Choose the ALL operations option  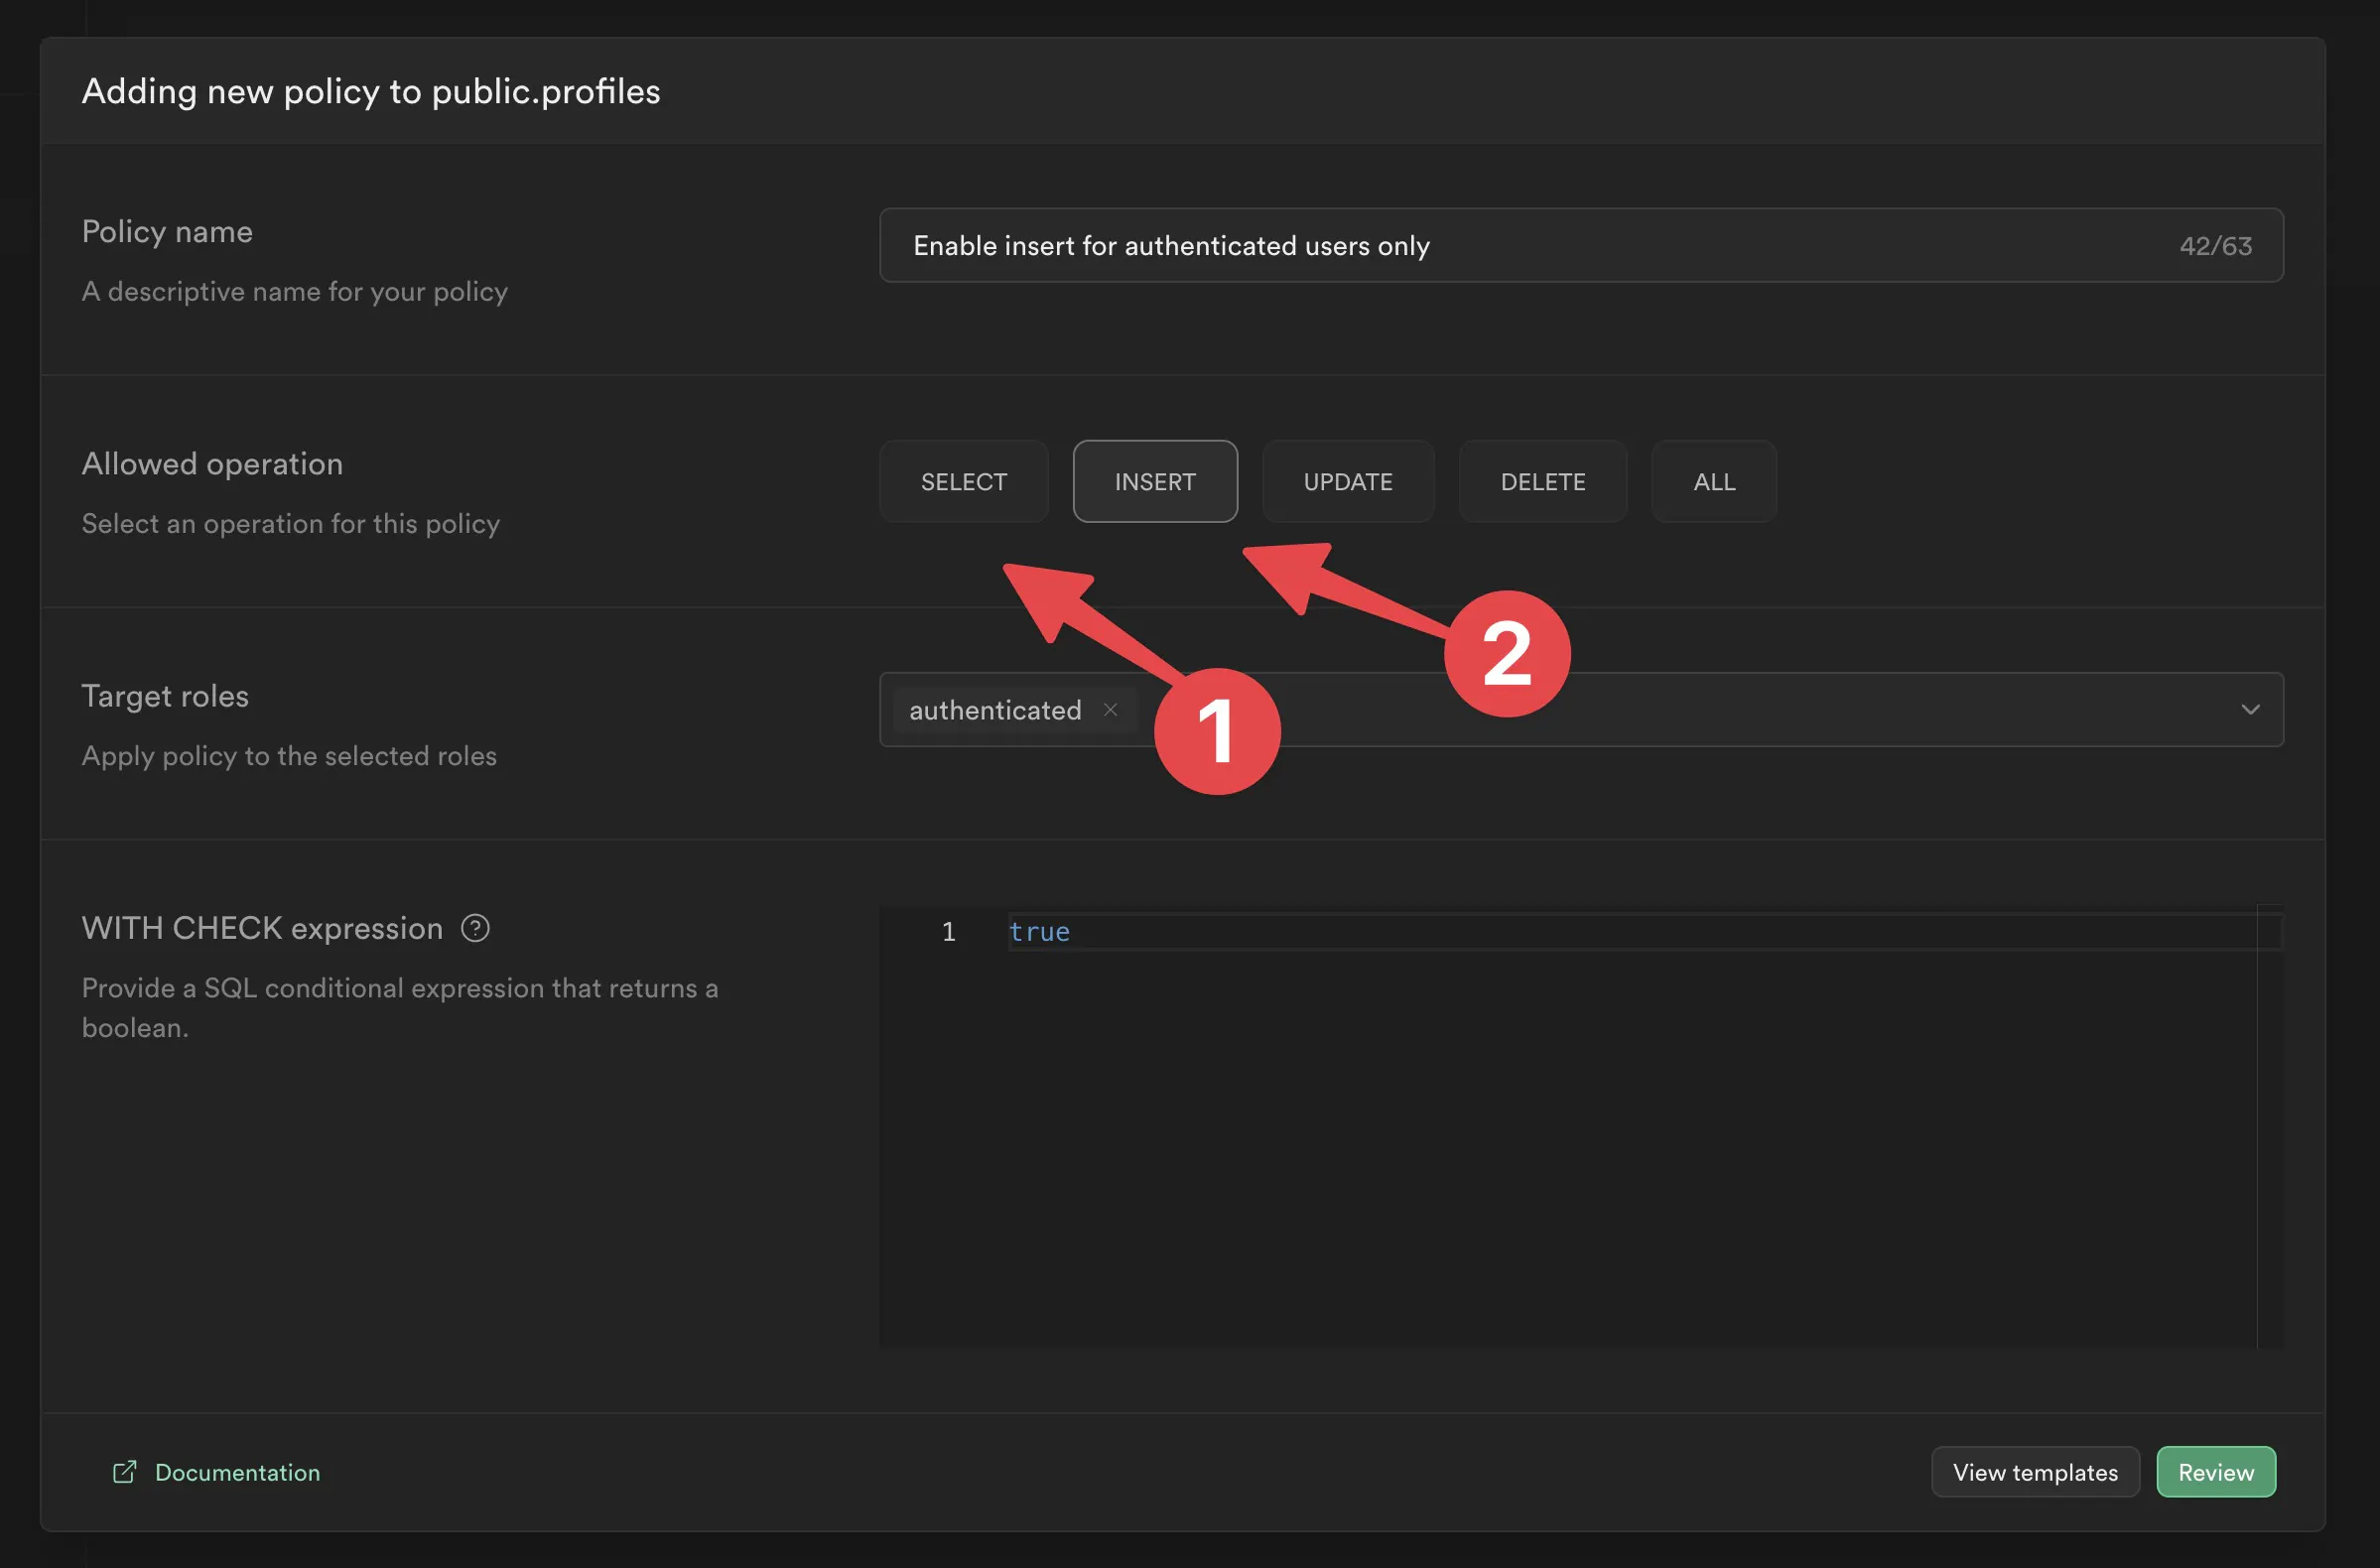point(1713,482)
